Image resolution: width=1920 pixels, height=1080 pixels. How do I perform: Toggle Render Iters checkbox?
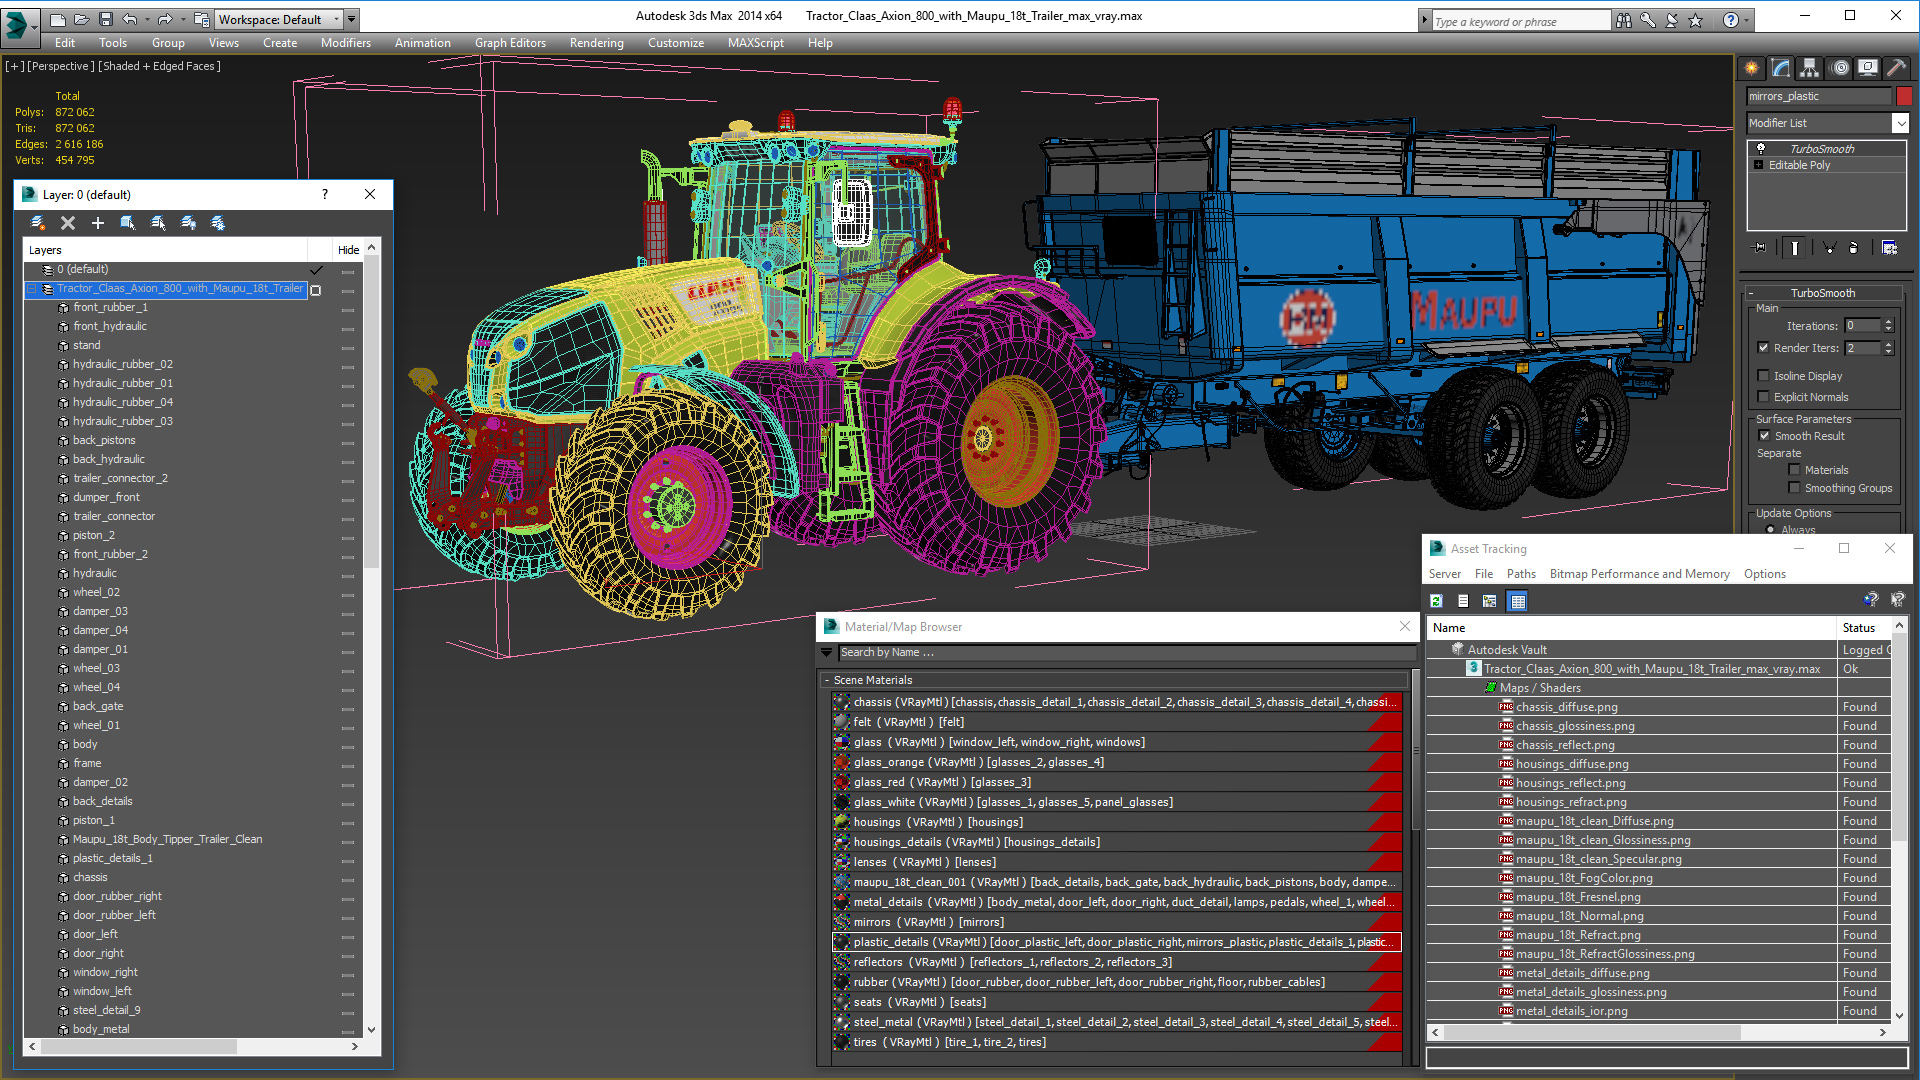pyautogui.click(x=1763, y=348)
